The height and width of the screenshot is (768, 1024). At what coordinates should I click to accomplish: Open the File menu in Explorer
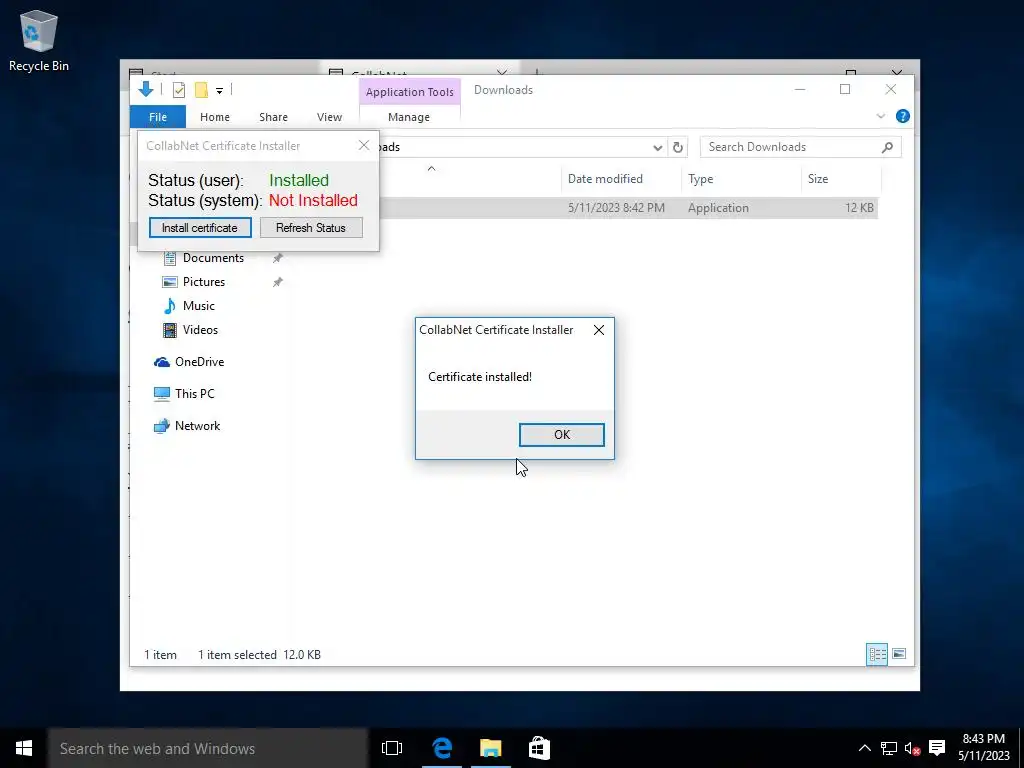158,117
